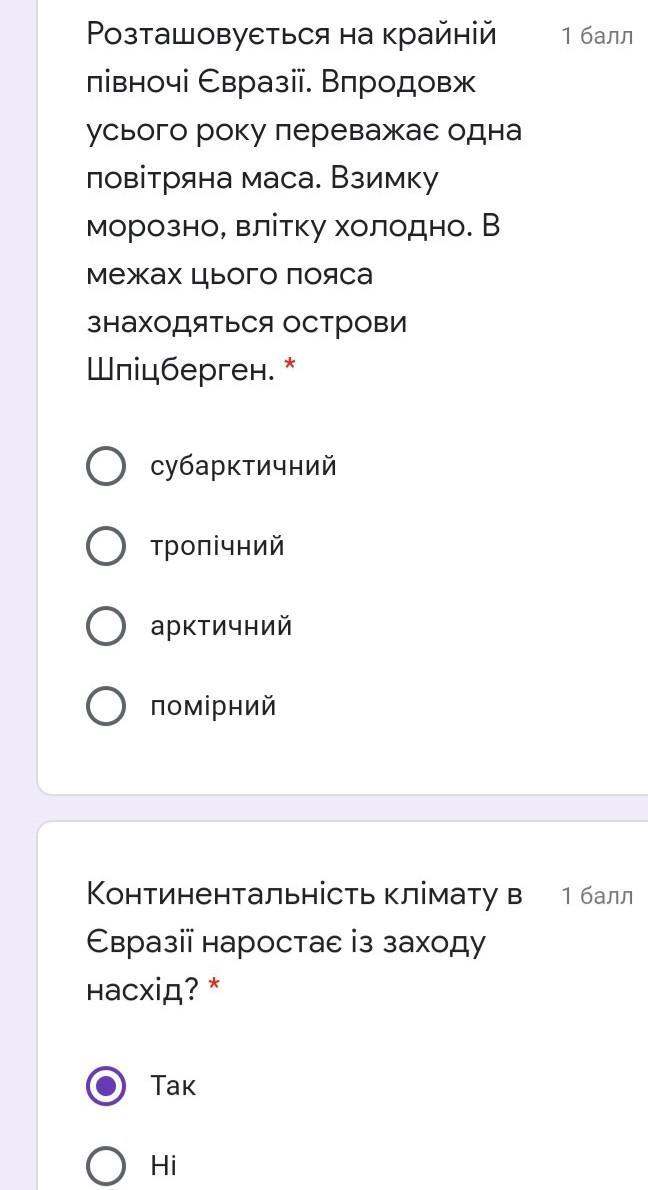The height and width of the screenshot is (1190, 648).
Task: Click the Континентальність клімату question text
Action: [x=304, y=894]
